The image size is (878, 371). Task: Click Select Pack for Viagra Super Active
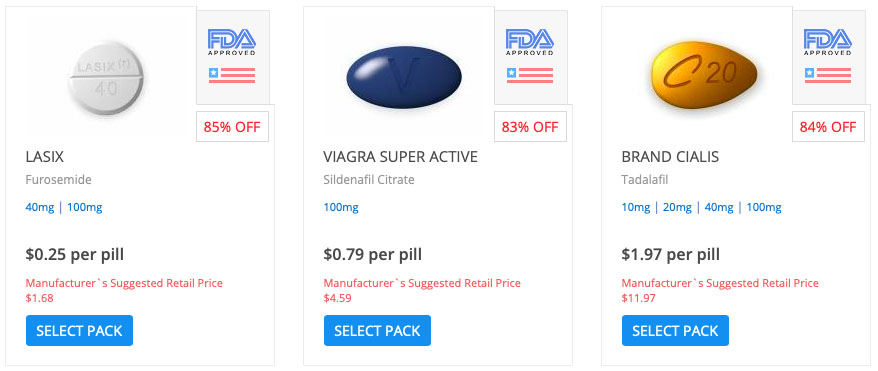tap(377, 331)
